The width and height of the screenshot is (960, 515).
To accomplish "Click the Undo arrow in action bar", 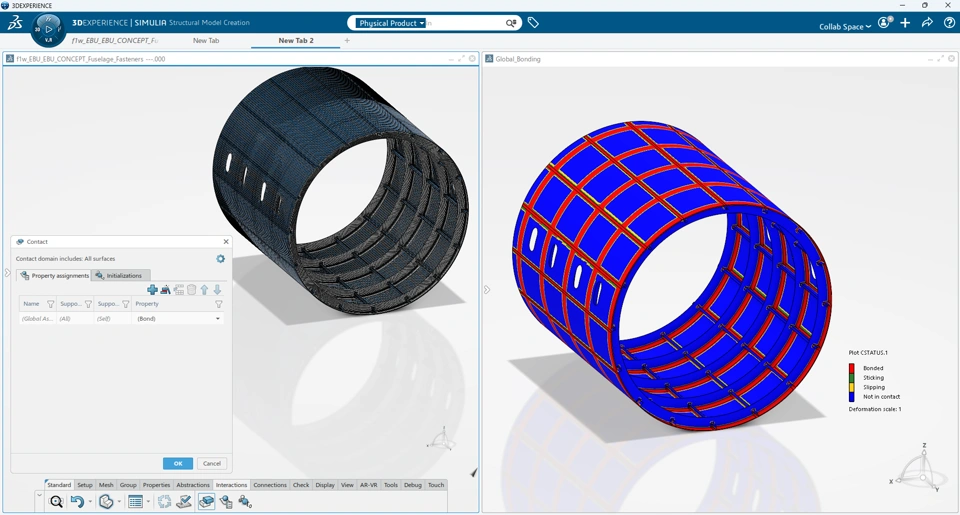I will point(77,502).
